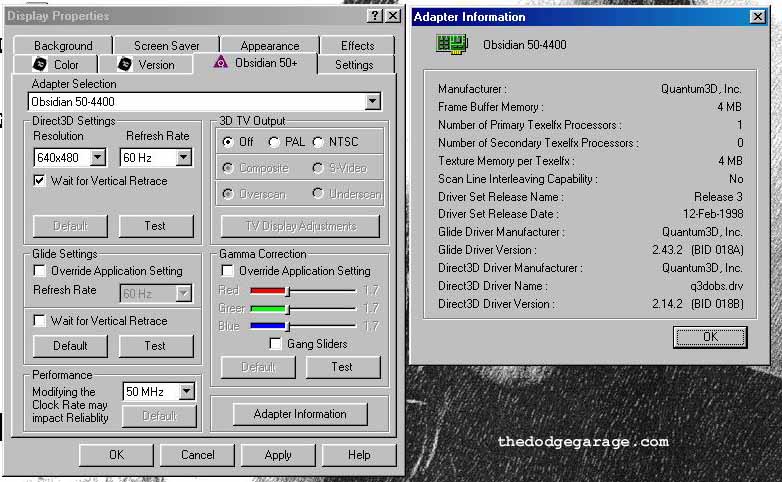The width and height of the screenshot is (782, 482).
Task: Check the Gang Sliders box
Action: click(275, 343)
